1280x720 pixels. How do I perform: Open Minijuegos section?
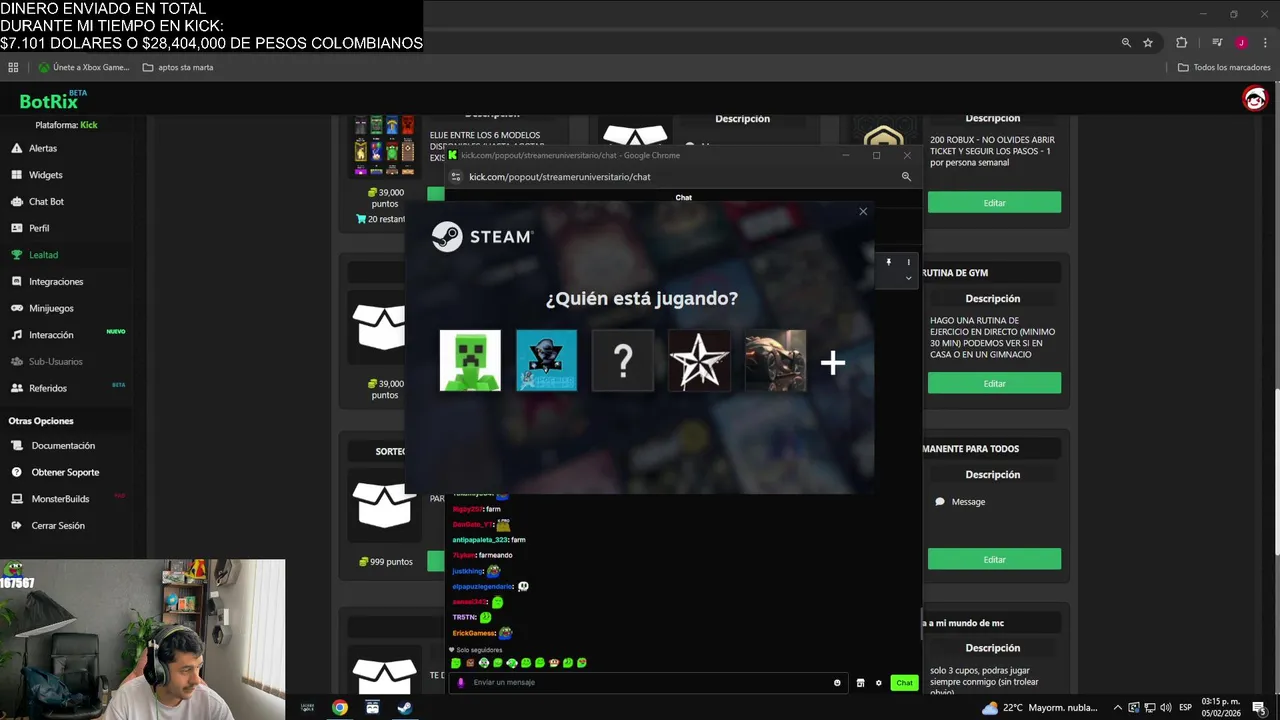[51, 308]
